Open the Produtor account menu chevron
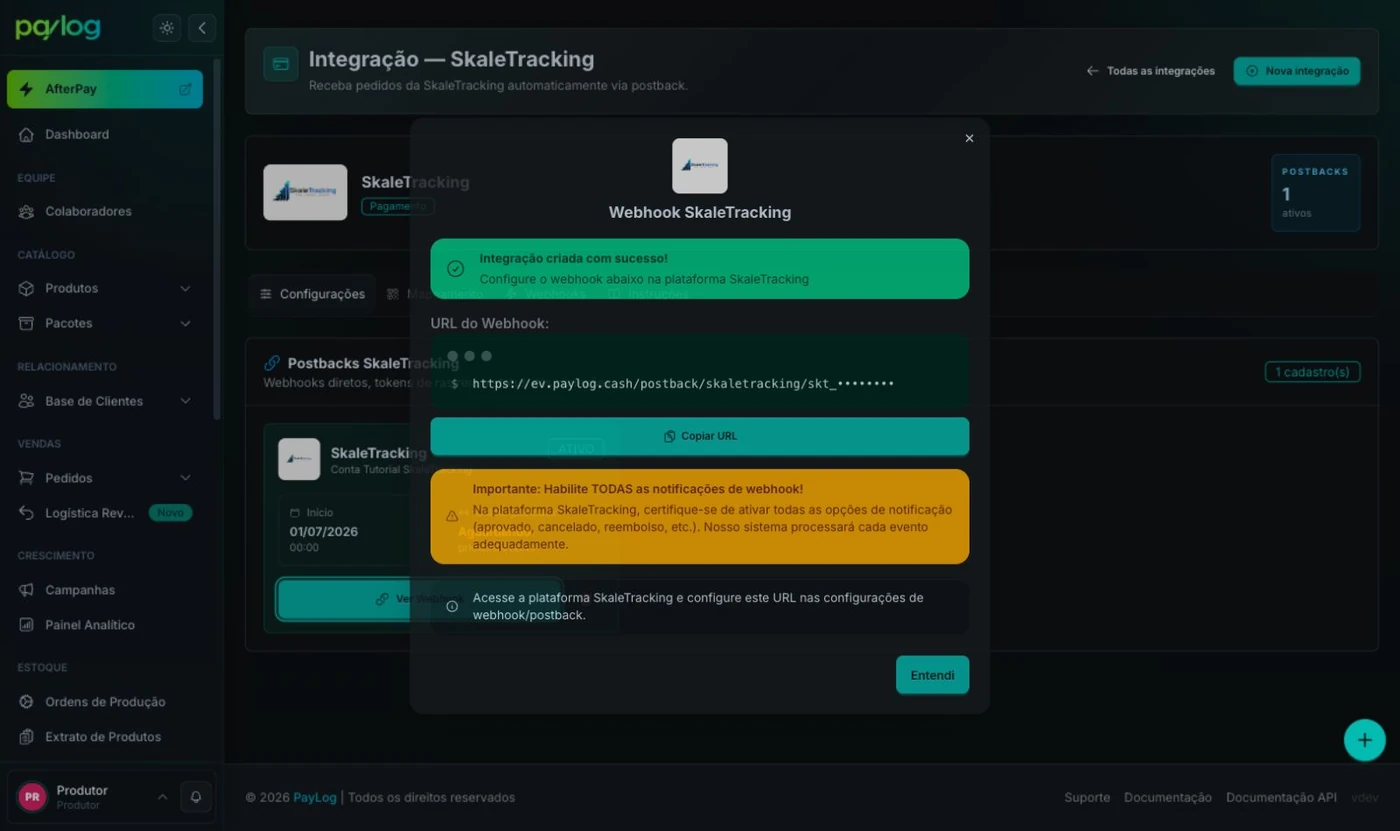Image resolution: width=1400 pixels, height=831 pixels. click(162, 797)
